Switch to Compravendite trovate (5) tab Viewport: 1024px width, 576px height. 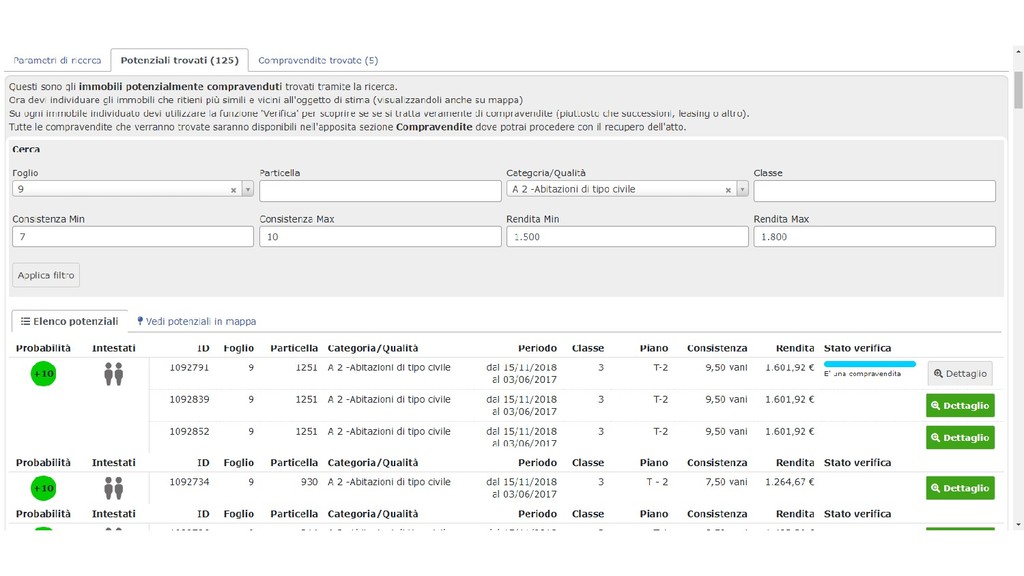pos(318,60)
